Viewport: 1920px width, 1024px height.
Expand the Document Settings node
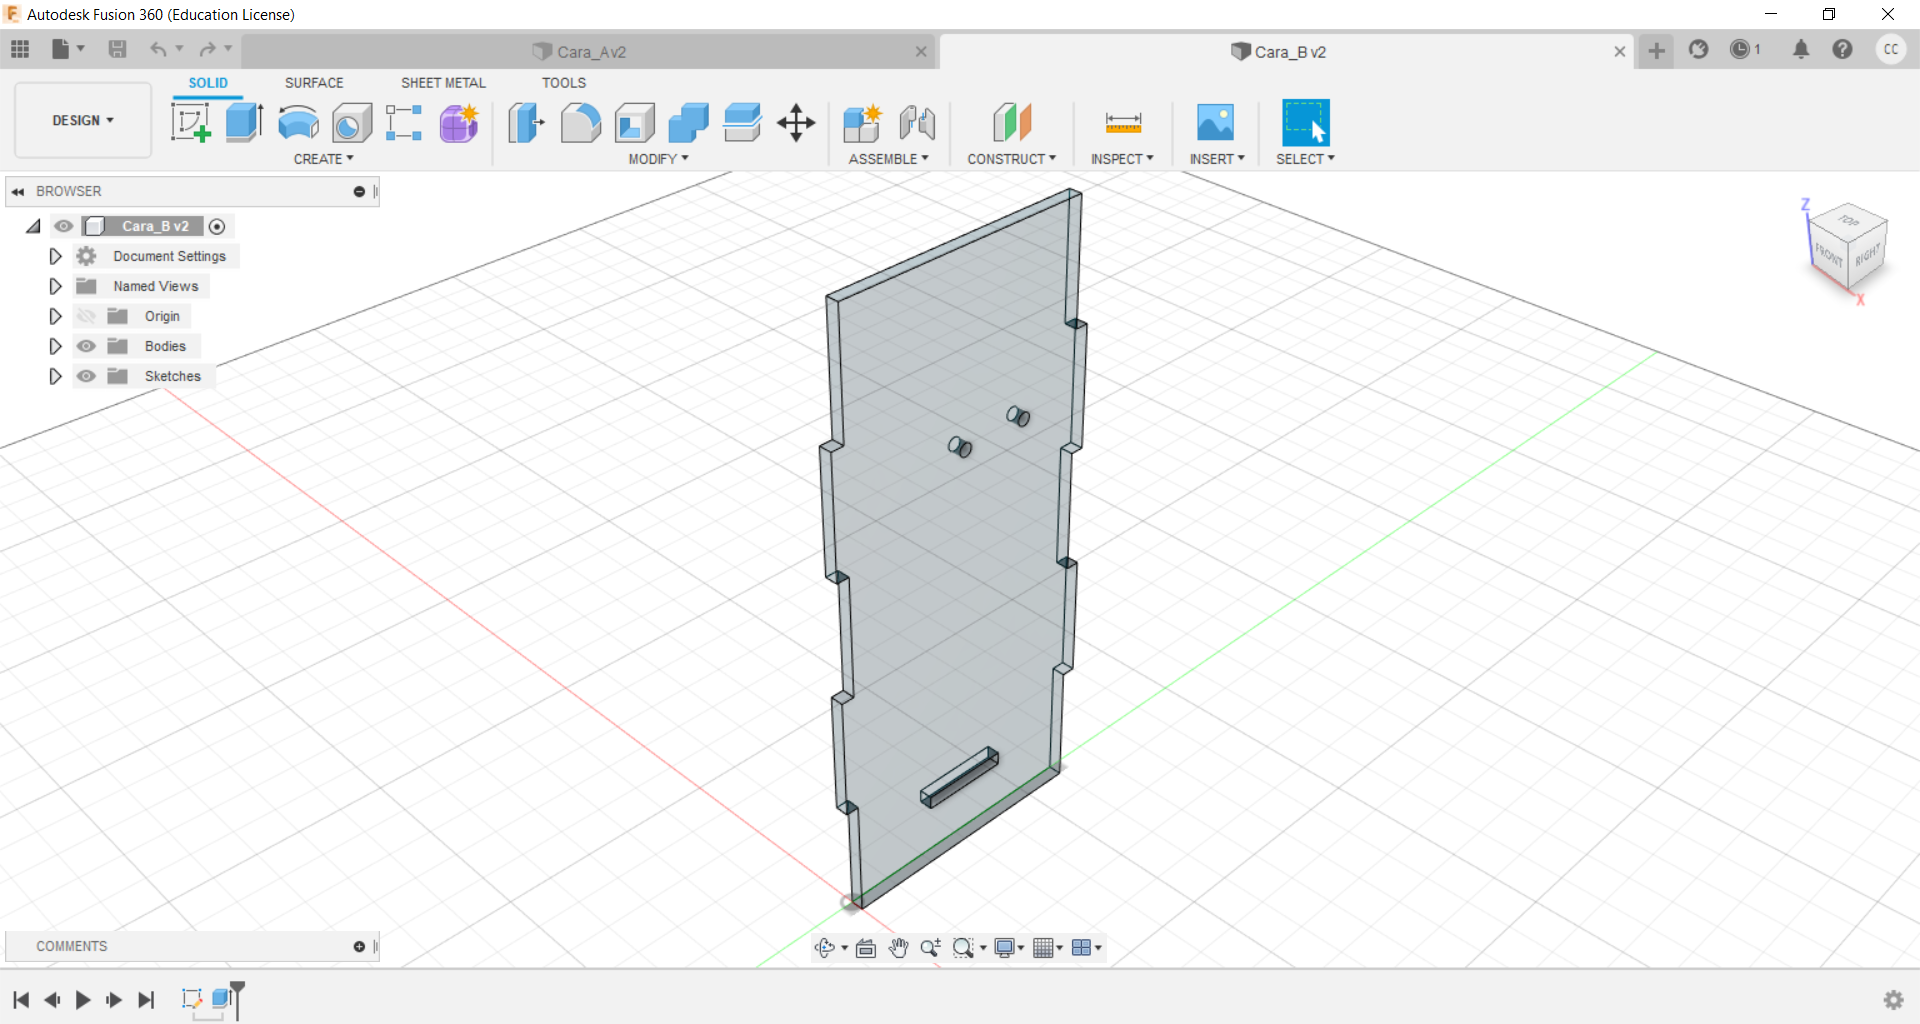tap(55, 256)
